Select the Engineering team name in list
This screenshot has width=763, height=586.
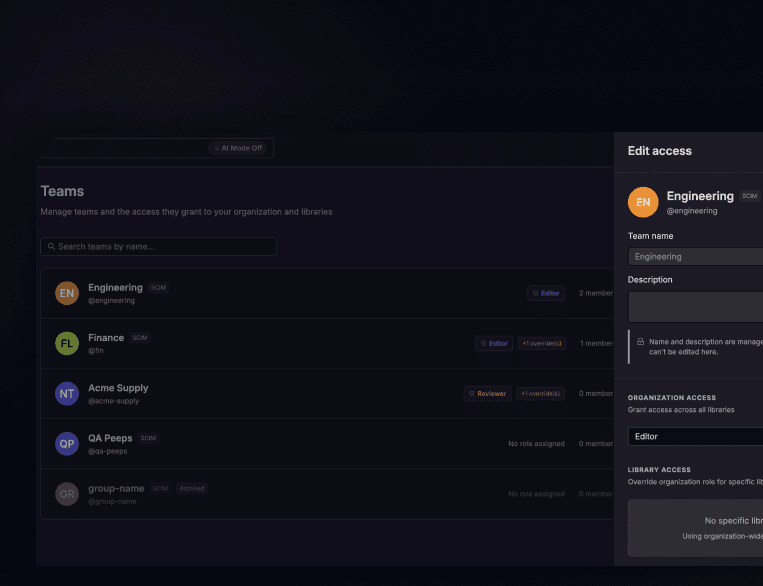click(x=115, y=287)
